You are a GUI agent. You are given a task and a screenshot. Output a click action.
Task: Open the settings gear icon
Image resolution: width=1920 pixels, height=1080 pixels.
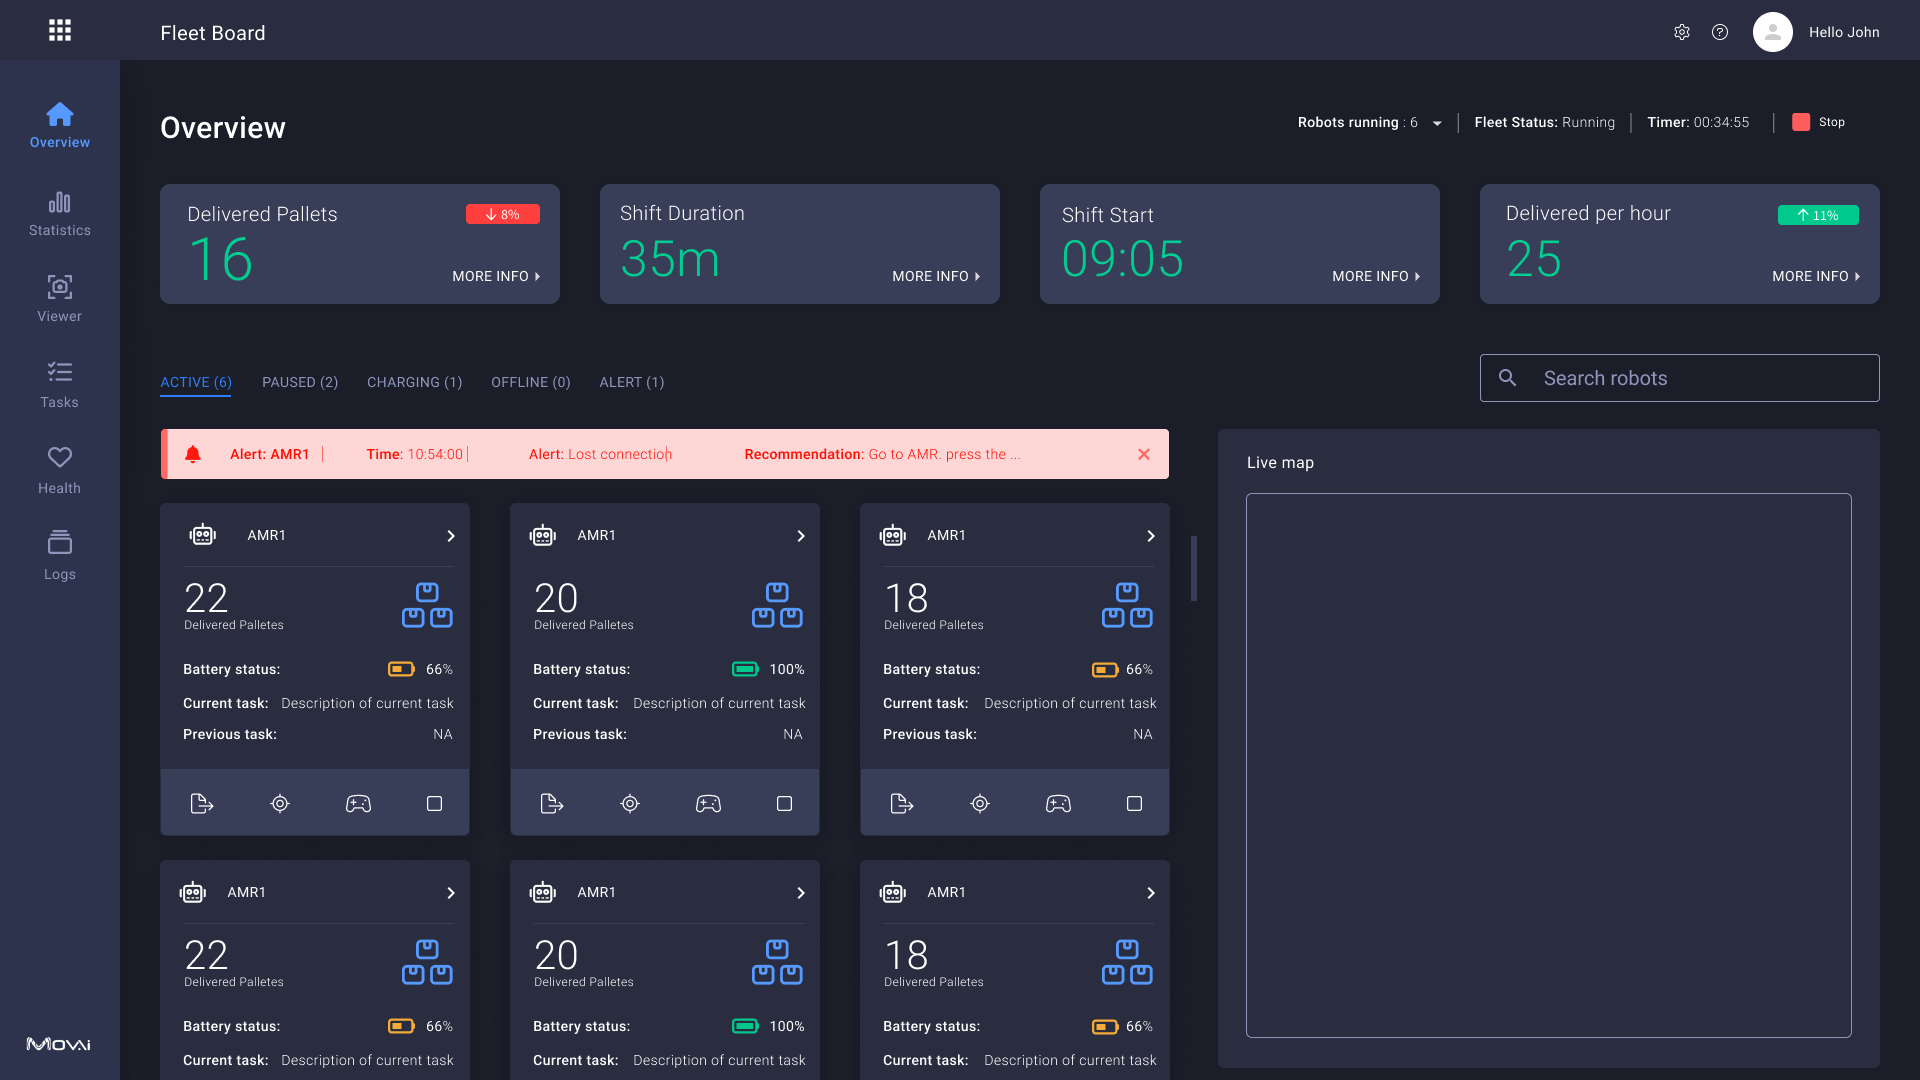click(1682, 32)
